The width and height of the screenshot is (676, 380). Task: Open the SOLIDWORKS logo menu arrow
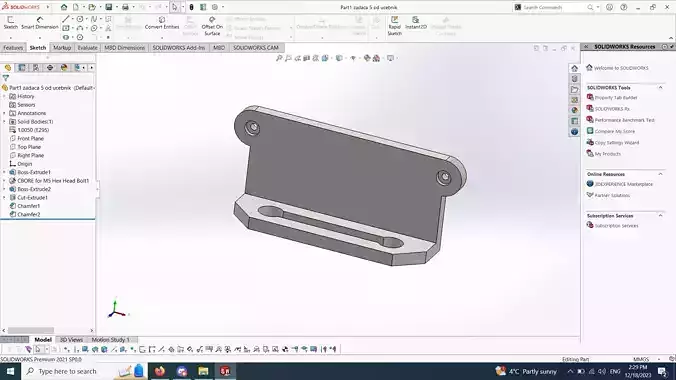tap(47, 7)
